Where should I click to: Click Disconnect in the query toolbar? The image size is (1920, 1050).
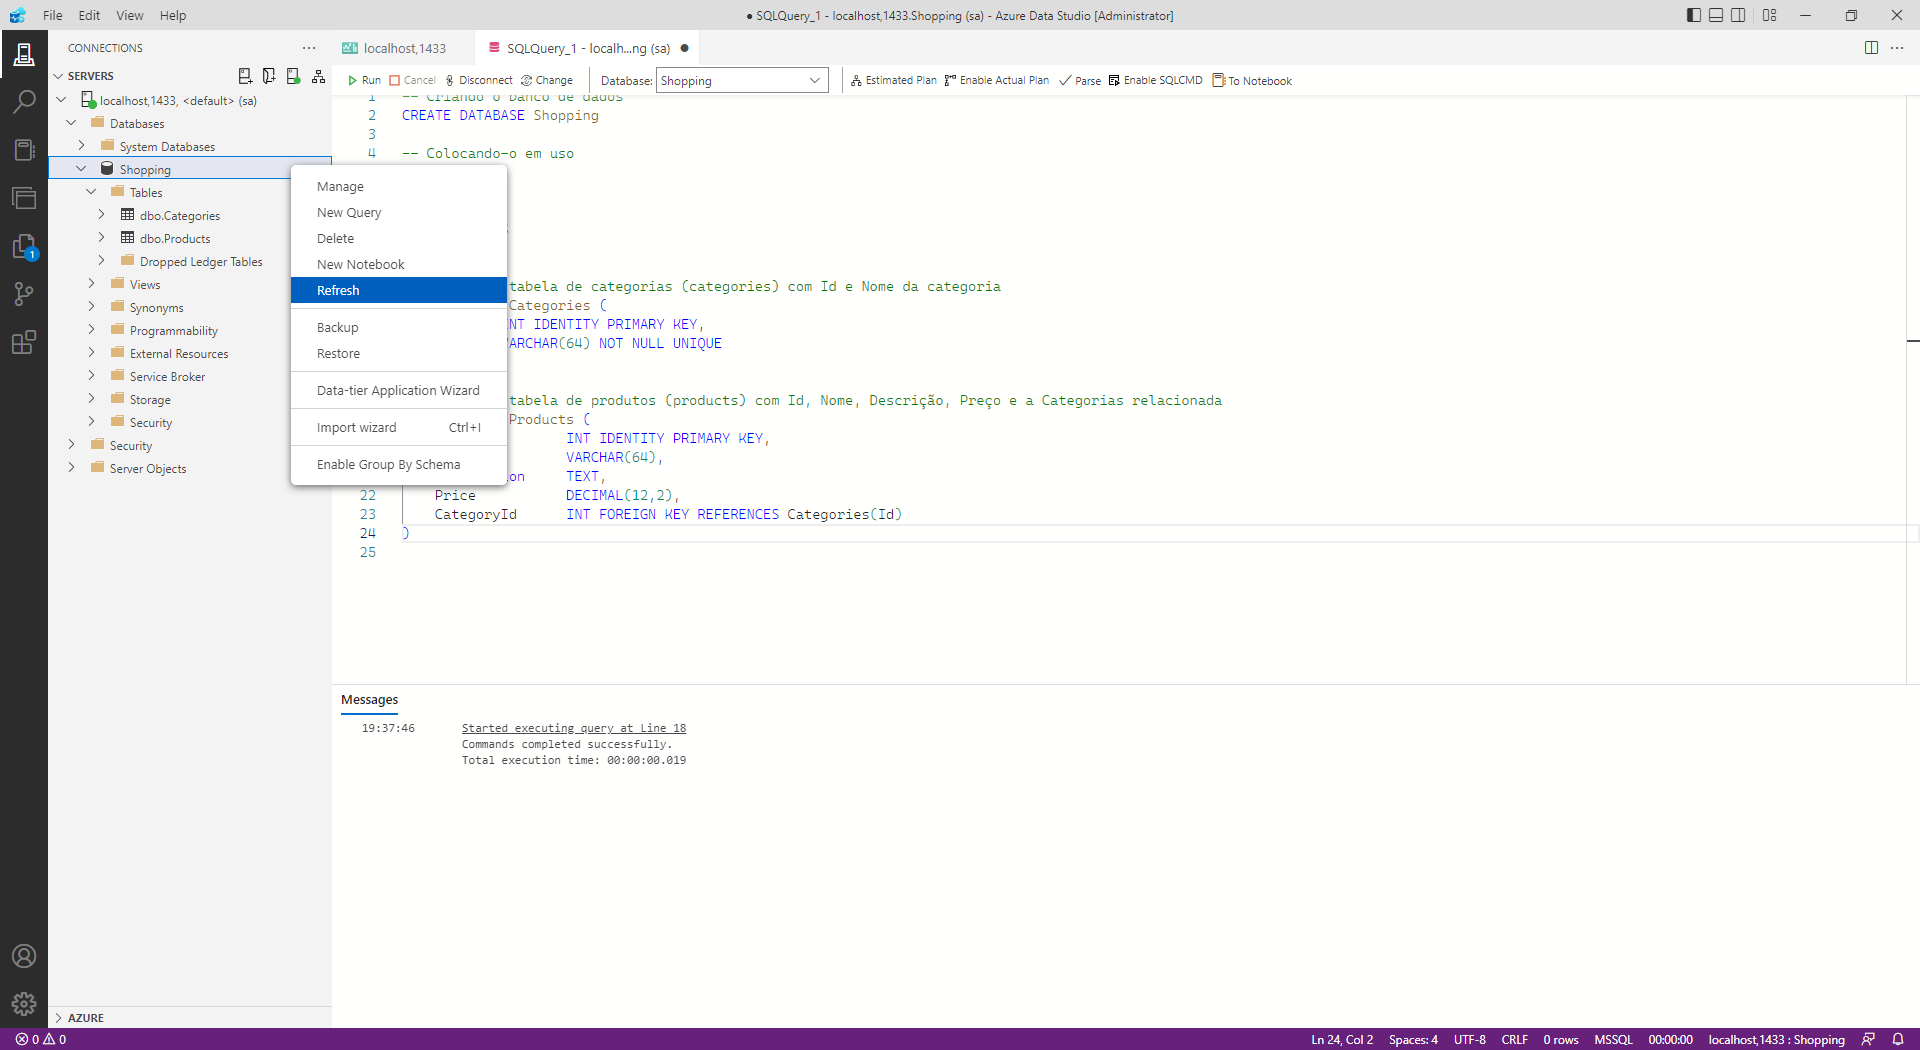[x=479, y=80]
